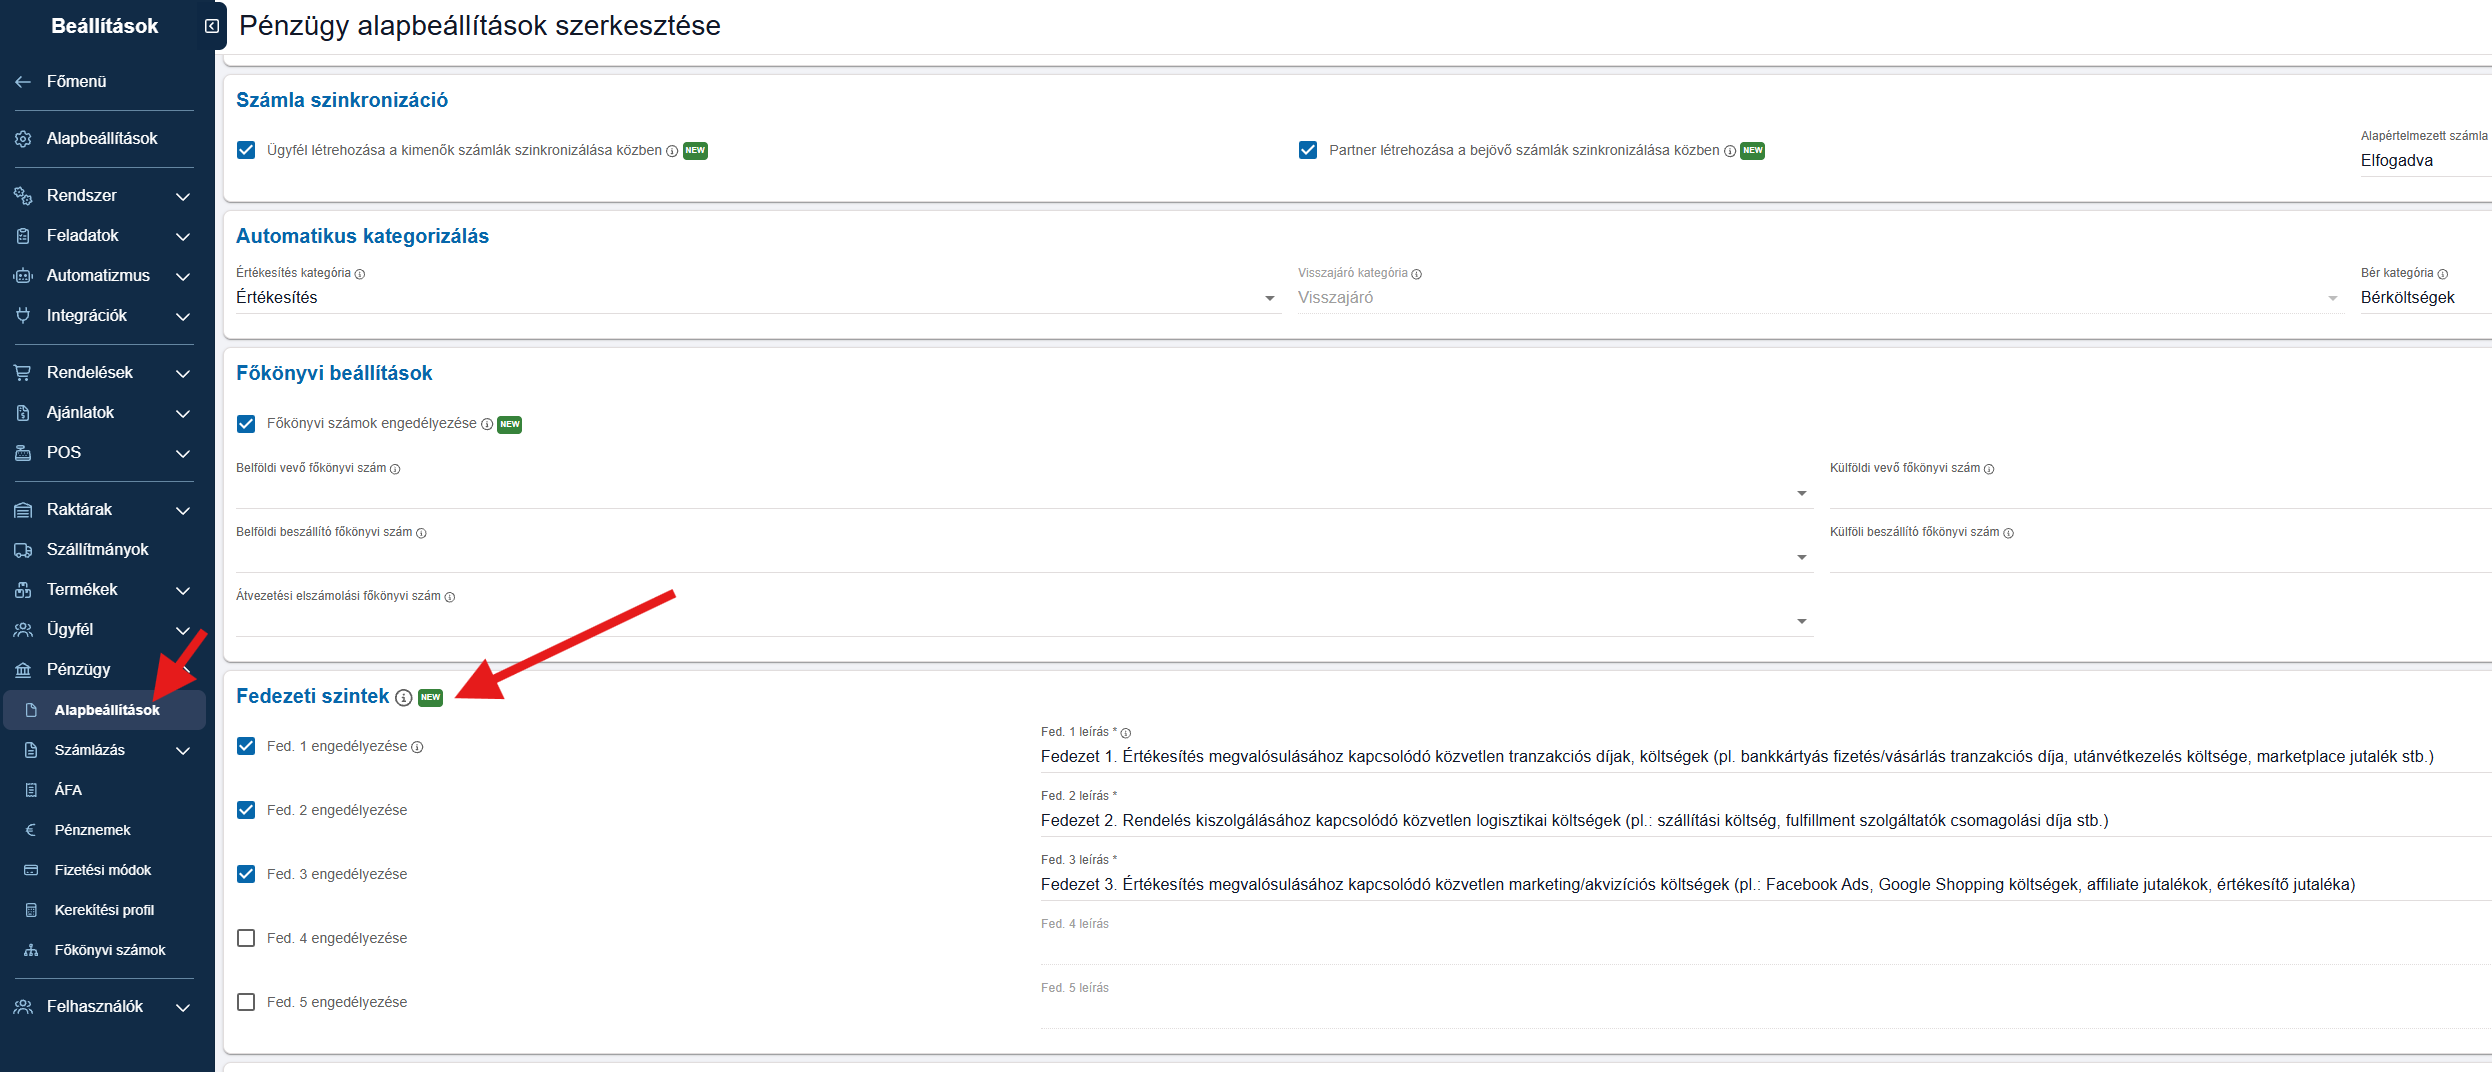Go to Kerekítési profil page
Viewport: 2492px width, 1072px height.
click(102, 910)
